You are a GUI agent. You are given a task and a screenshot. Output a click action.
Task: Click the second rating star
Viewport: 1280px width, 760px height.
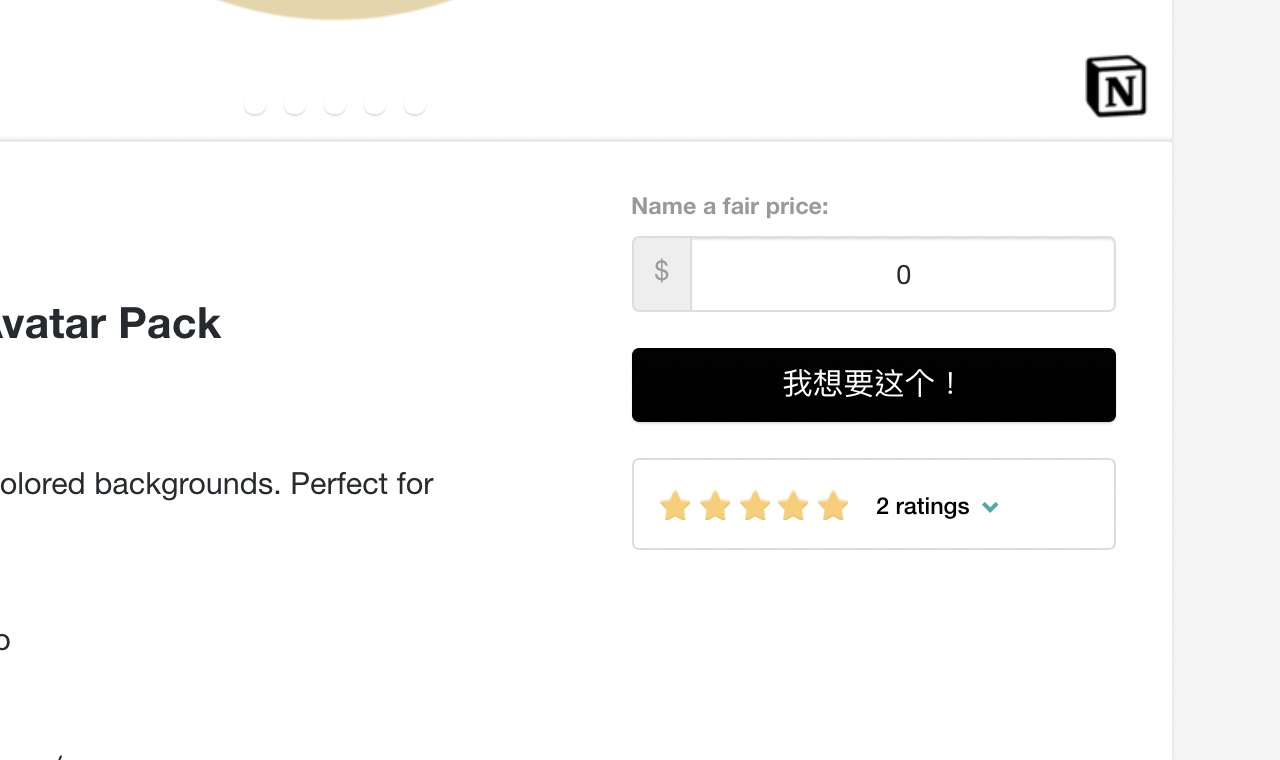715,506
